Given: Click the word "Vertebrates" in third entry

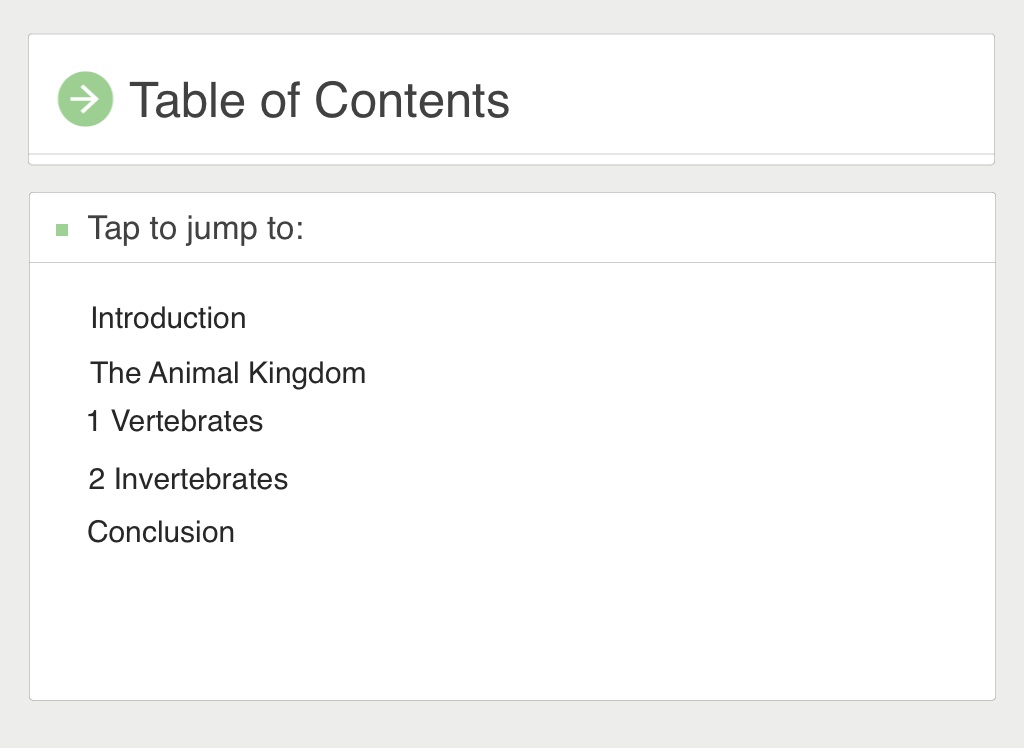Looking at the screenshot, I should (x=187, y=421).
